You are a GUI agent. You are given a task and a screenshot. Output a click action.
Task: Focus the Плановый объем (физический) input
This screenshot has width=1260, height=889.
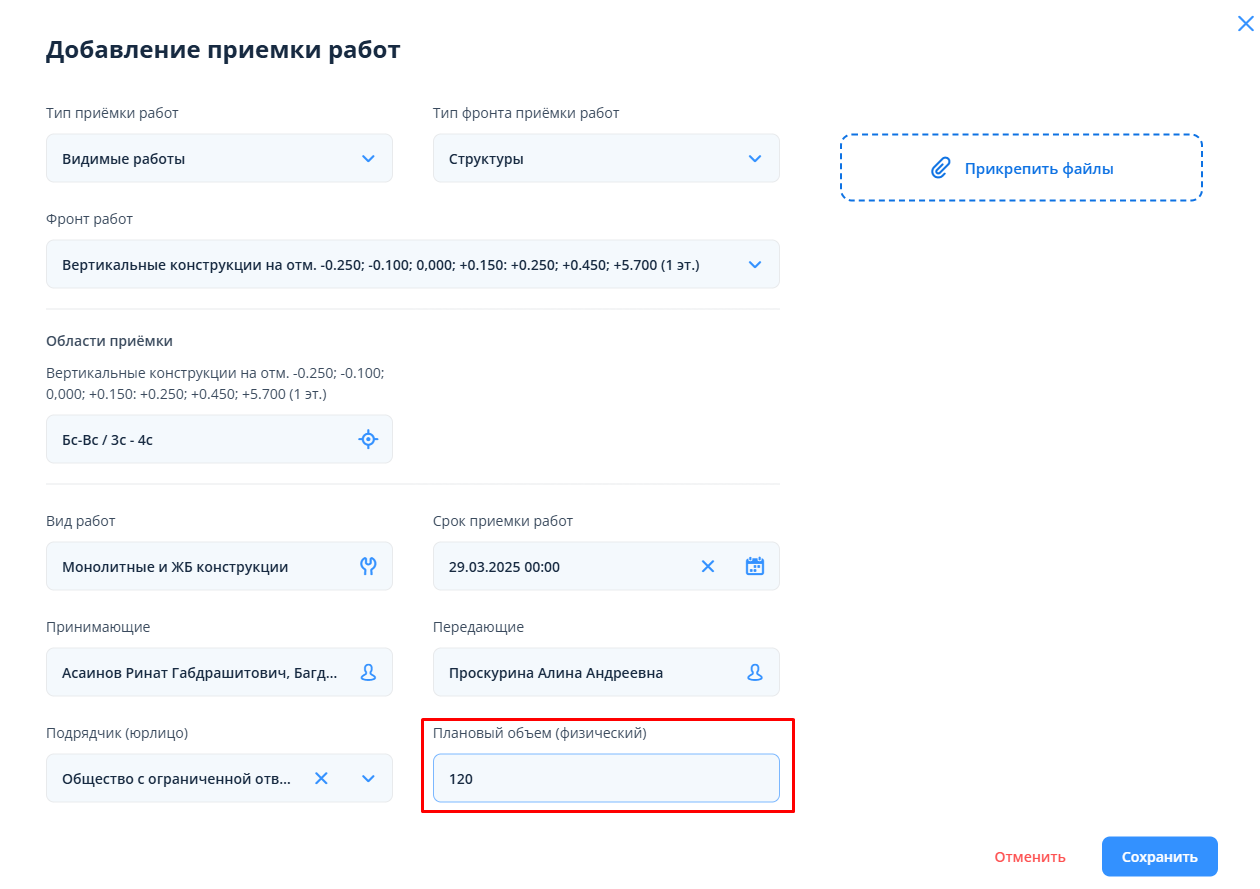[605, 778]
